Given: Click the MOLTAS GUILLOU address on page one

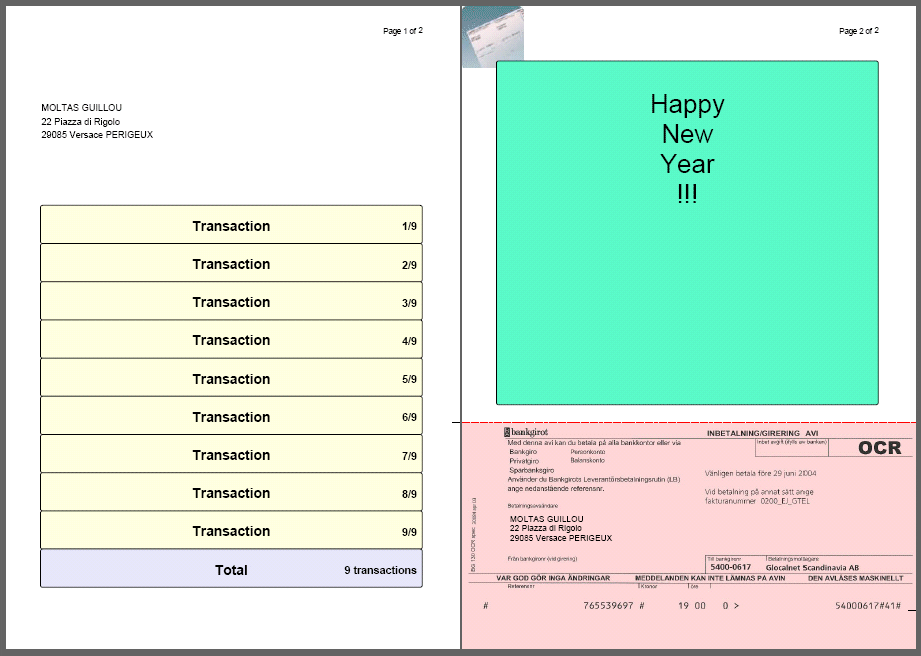Looking at the screenshot, I should tap(96, 121).
